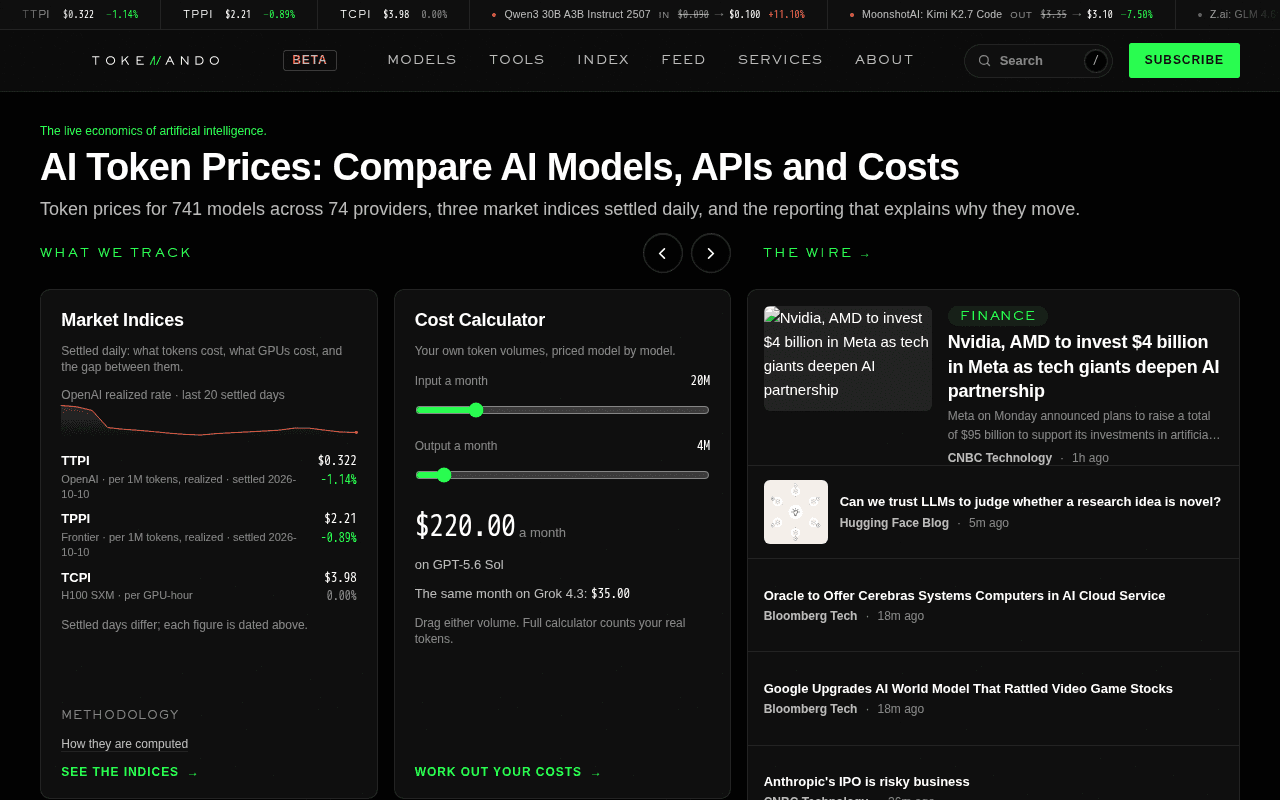Open the Models menu
The image size is (1280, 800).
[422, 60]
